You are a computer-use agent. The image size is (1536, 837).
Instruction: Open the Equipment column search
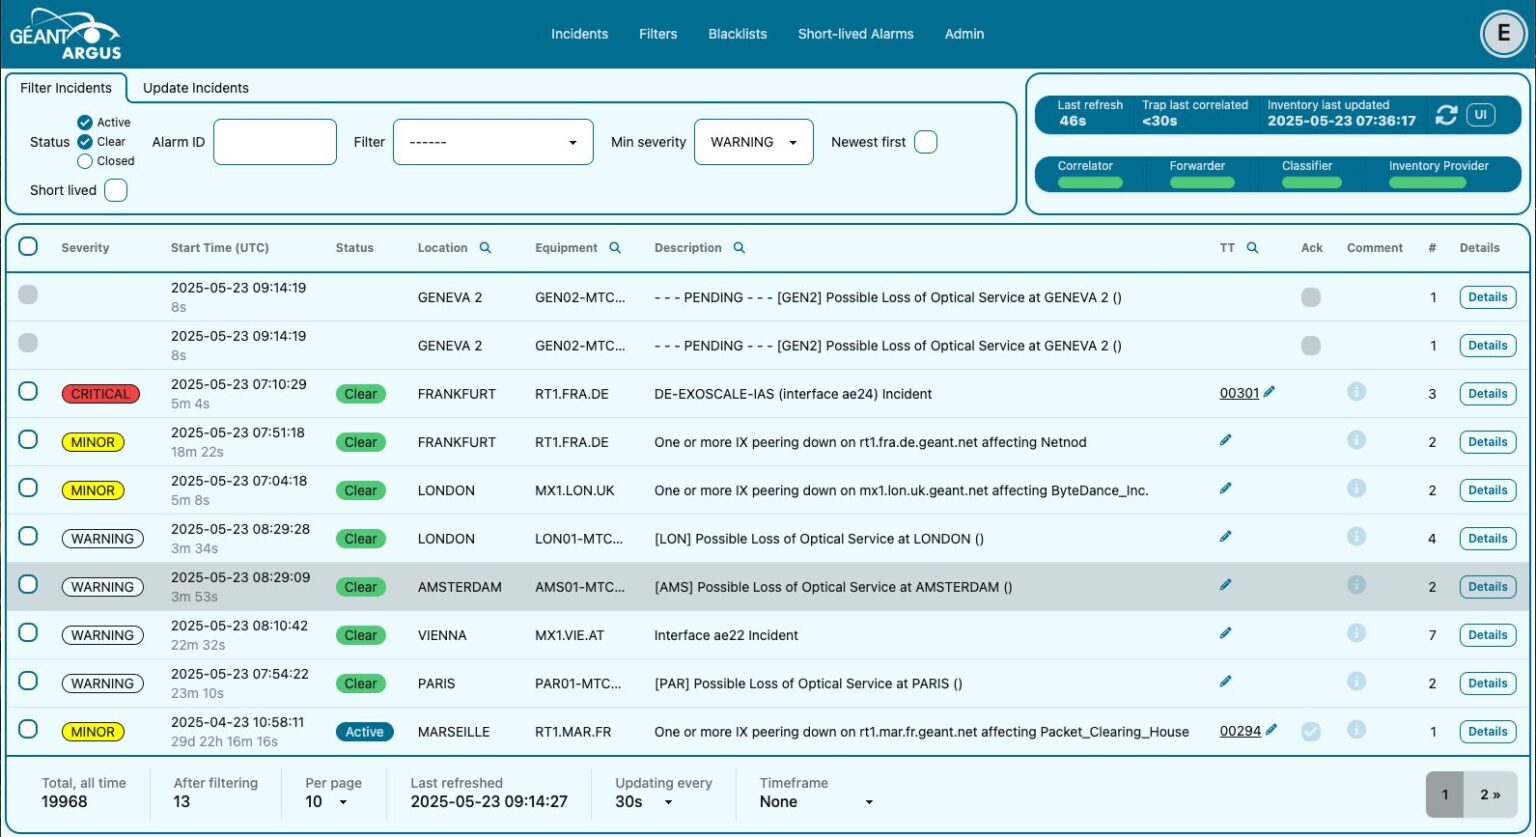pyautogui.click(x=615, y=247)
